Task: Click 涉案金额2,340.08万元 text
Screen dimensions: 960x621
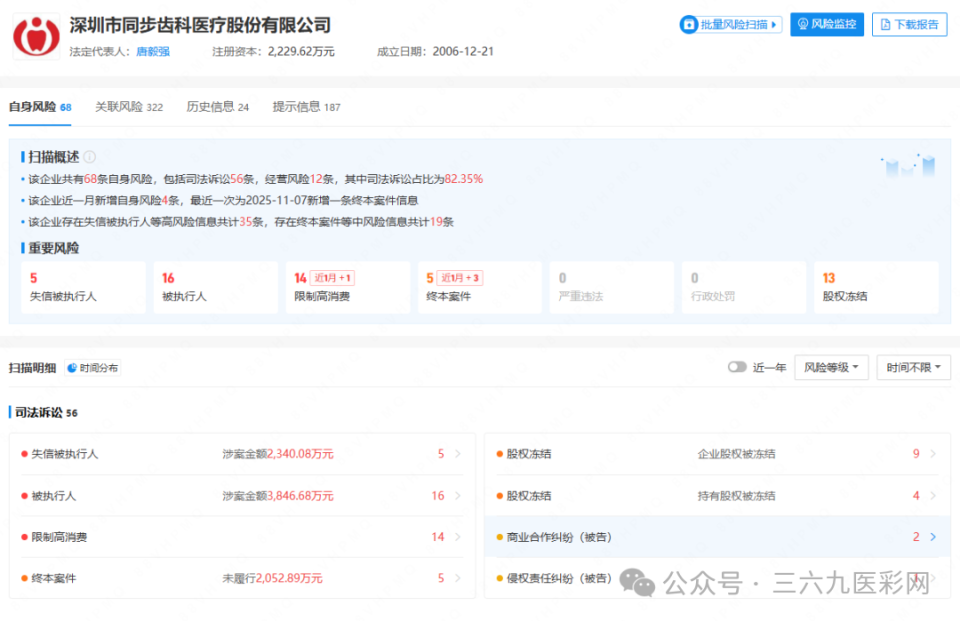Action: [x=278, y=454]
